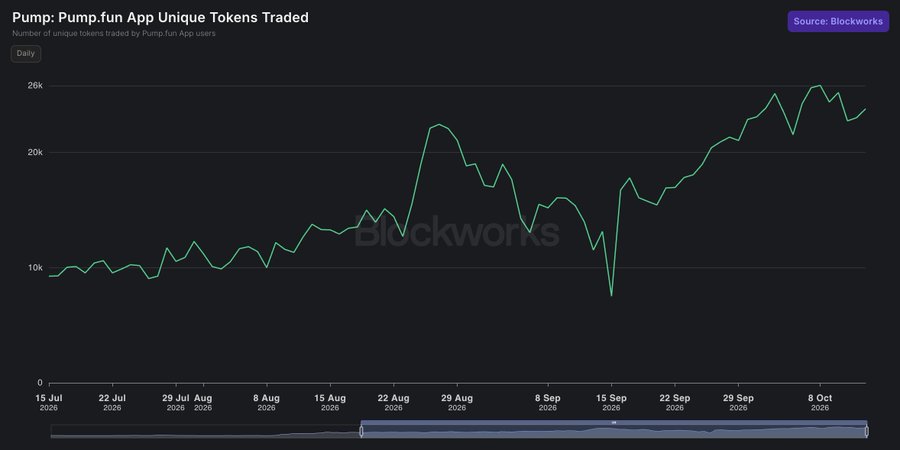
Task: Click the mid-September lowest dip on line
Action: click(x=611, y=296)
